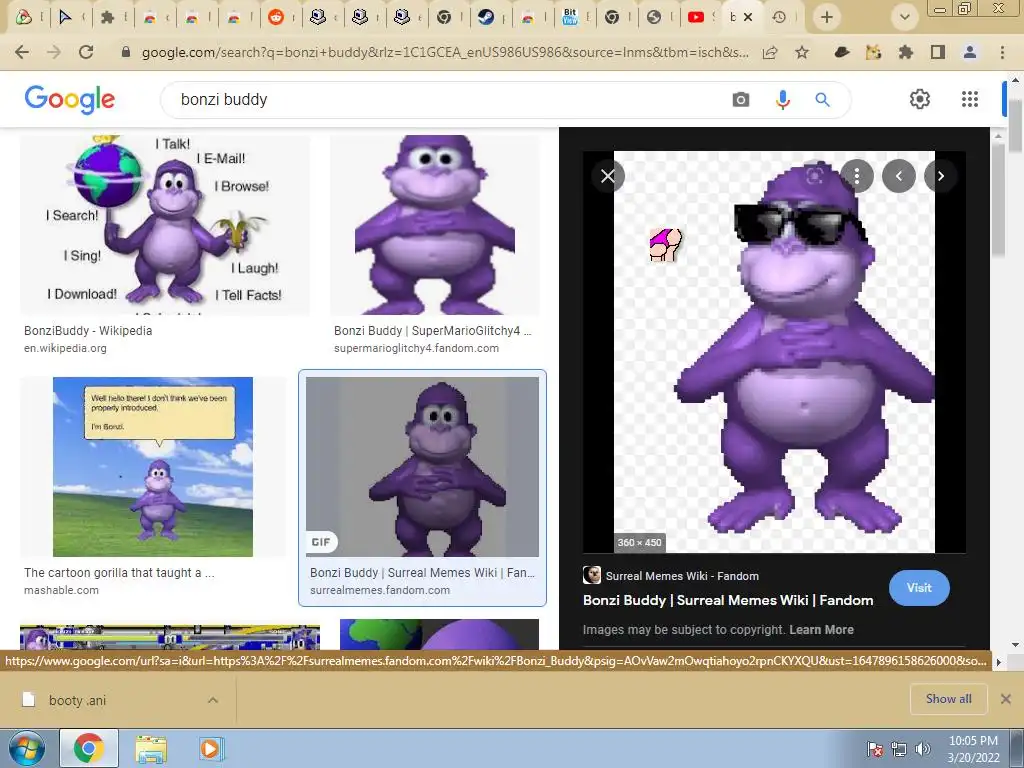The image size is (1024, 768).
Task: Open preview image more options menu
Action: (856, 176)
